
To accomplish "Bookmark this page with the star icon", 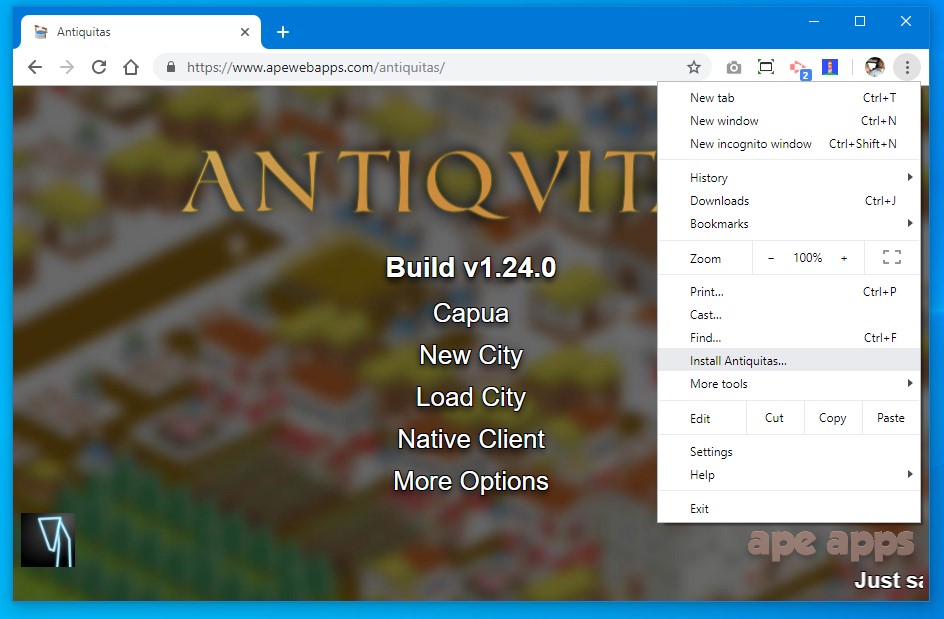I will 694,67.
